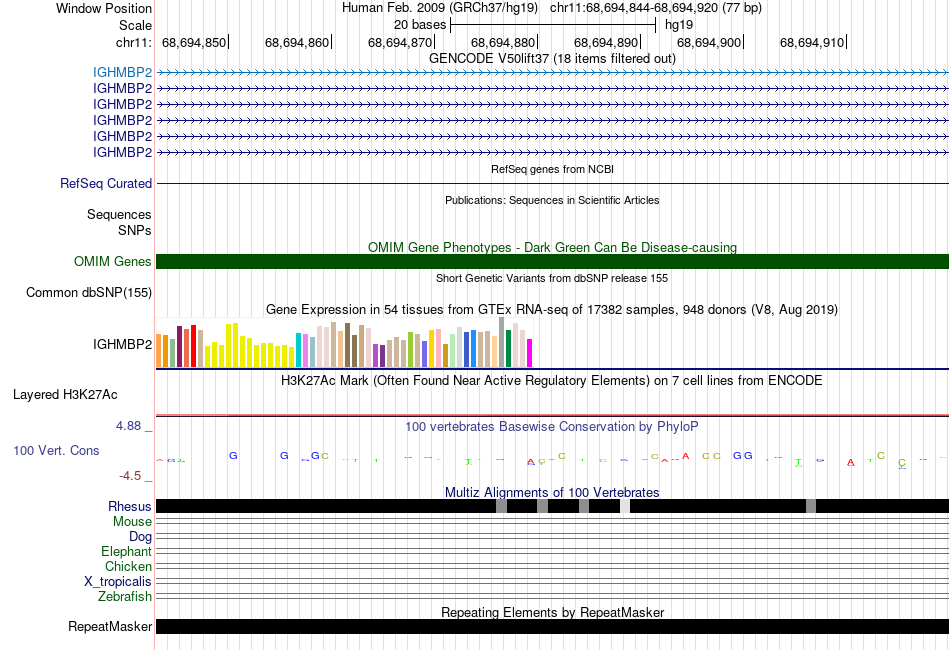Click the Human Feb. 2009 (GRCh37/hg19) title

(440, 8)
